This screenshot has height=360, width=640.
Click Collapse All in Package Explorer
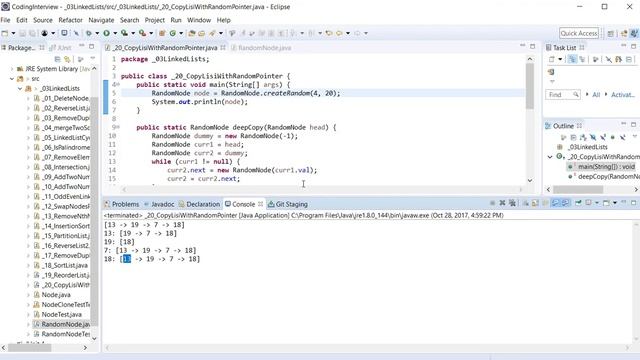(x=58, y=59)
